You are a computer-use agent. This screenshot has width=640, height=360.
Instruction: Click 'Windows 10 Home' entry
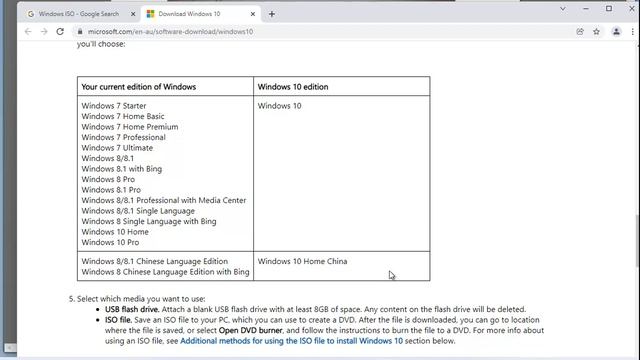coord(115,232)
